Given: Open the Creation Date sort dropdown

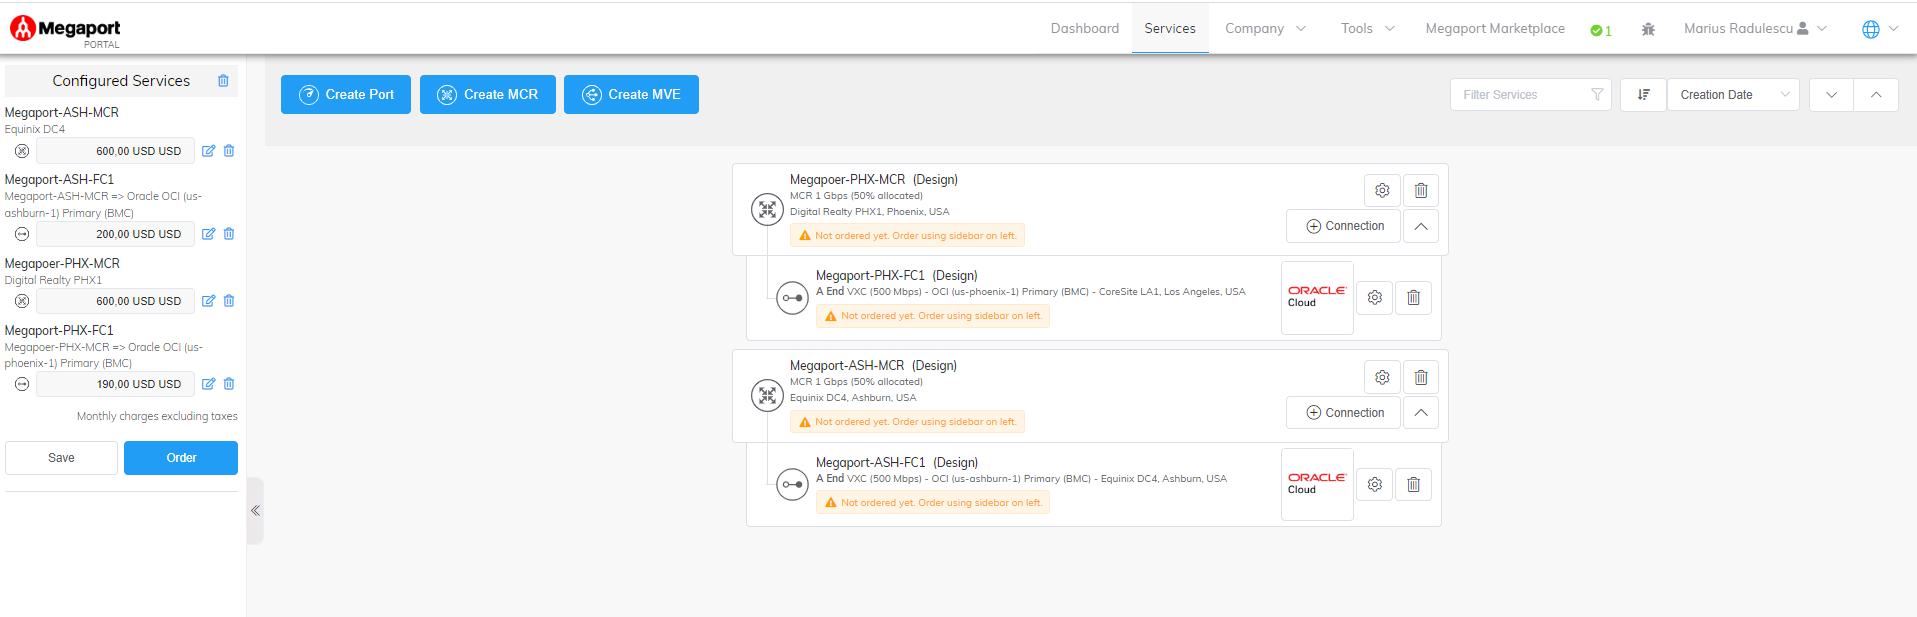Looking at the screenshot, I should click(1733, 95).
